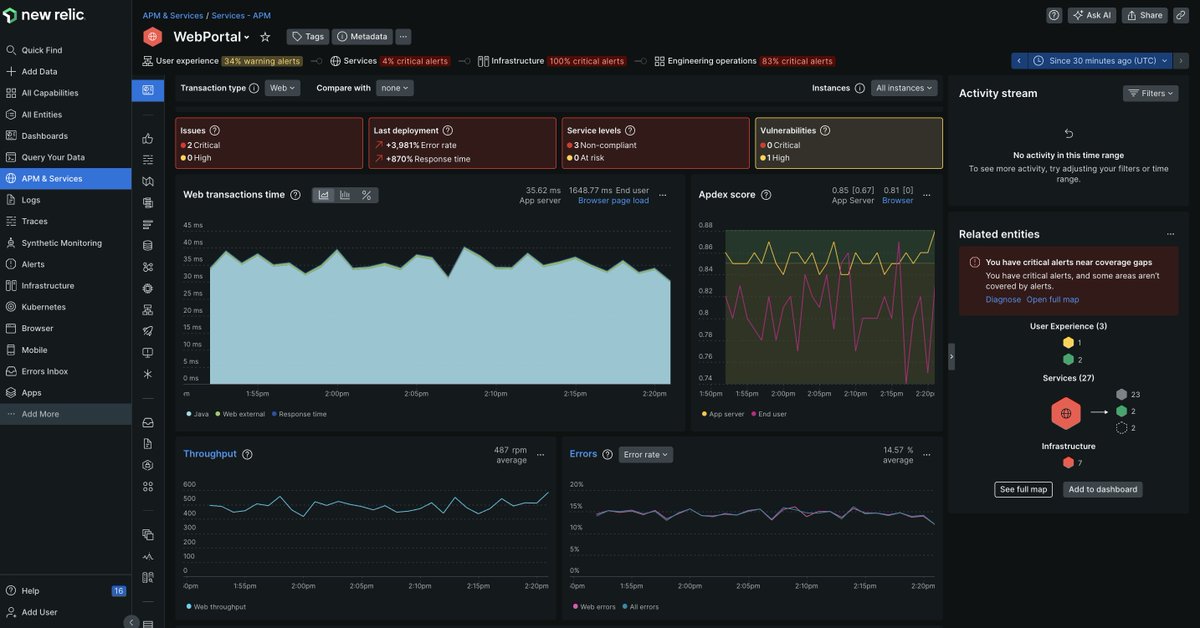Favorite WebPortal with the star icon
This screenshot has height=628, width=1200.
click(x=265, y=37)
